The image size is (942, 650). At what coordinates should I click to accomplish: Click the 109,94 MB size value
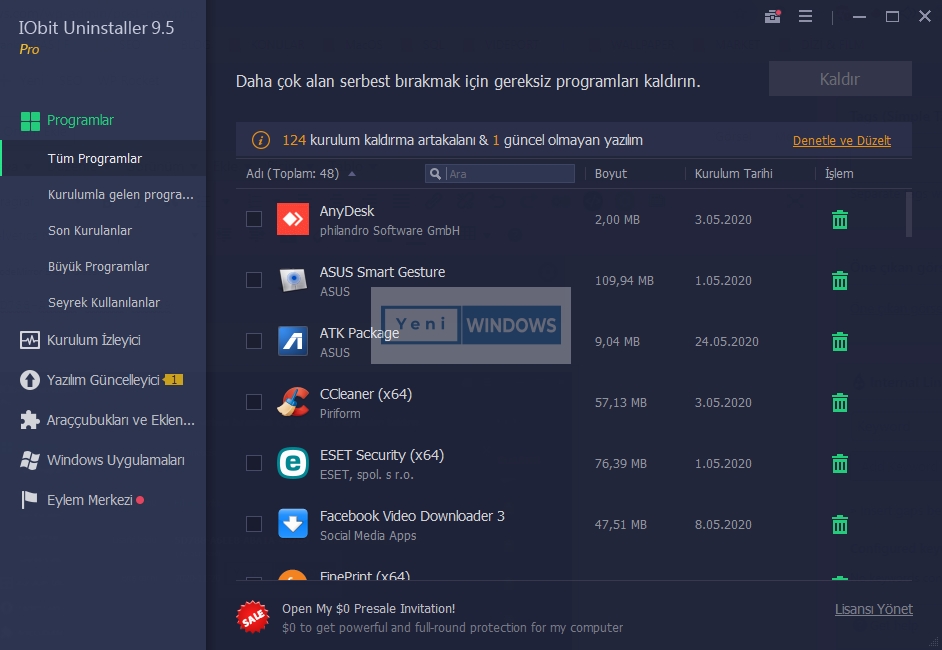624,281
